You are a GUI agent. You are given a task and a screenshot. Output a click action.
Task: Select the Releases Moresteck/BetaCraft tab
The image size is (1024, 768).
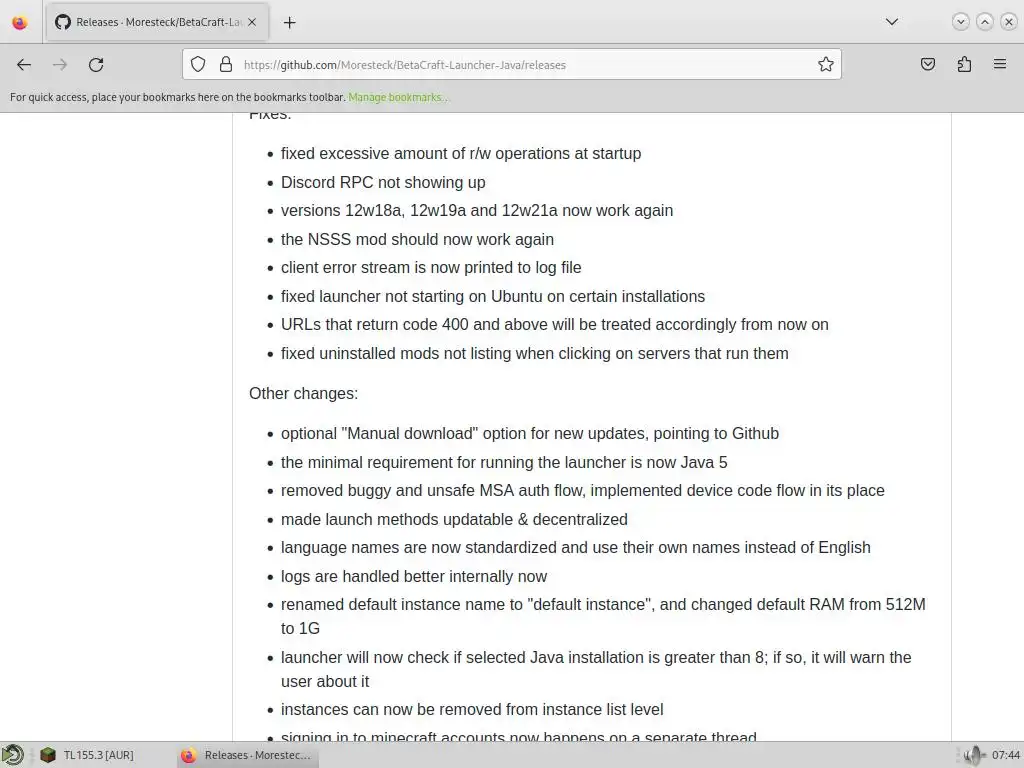157,22
